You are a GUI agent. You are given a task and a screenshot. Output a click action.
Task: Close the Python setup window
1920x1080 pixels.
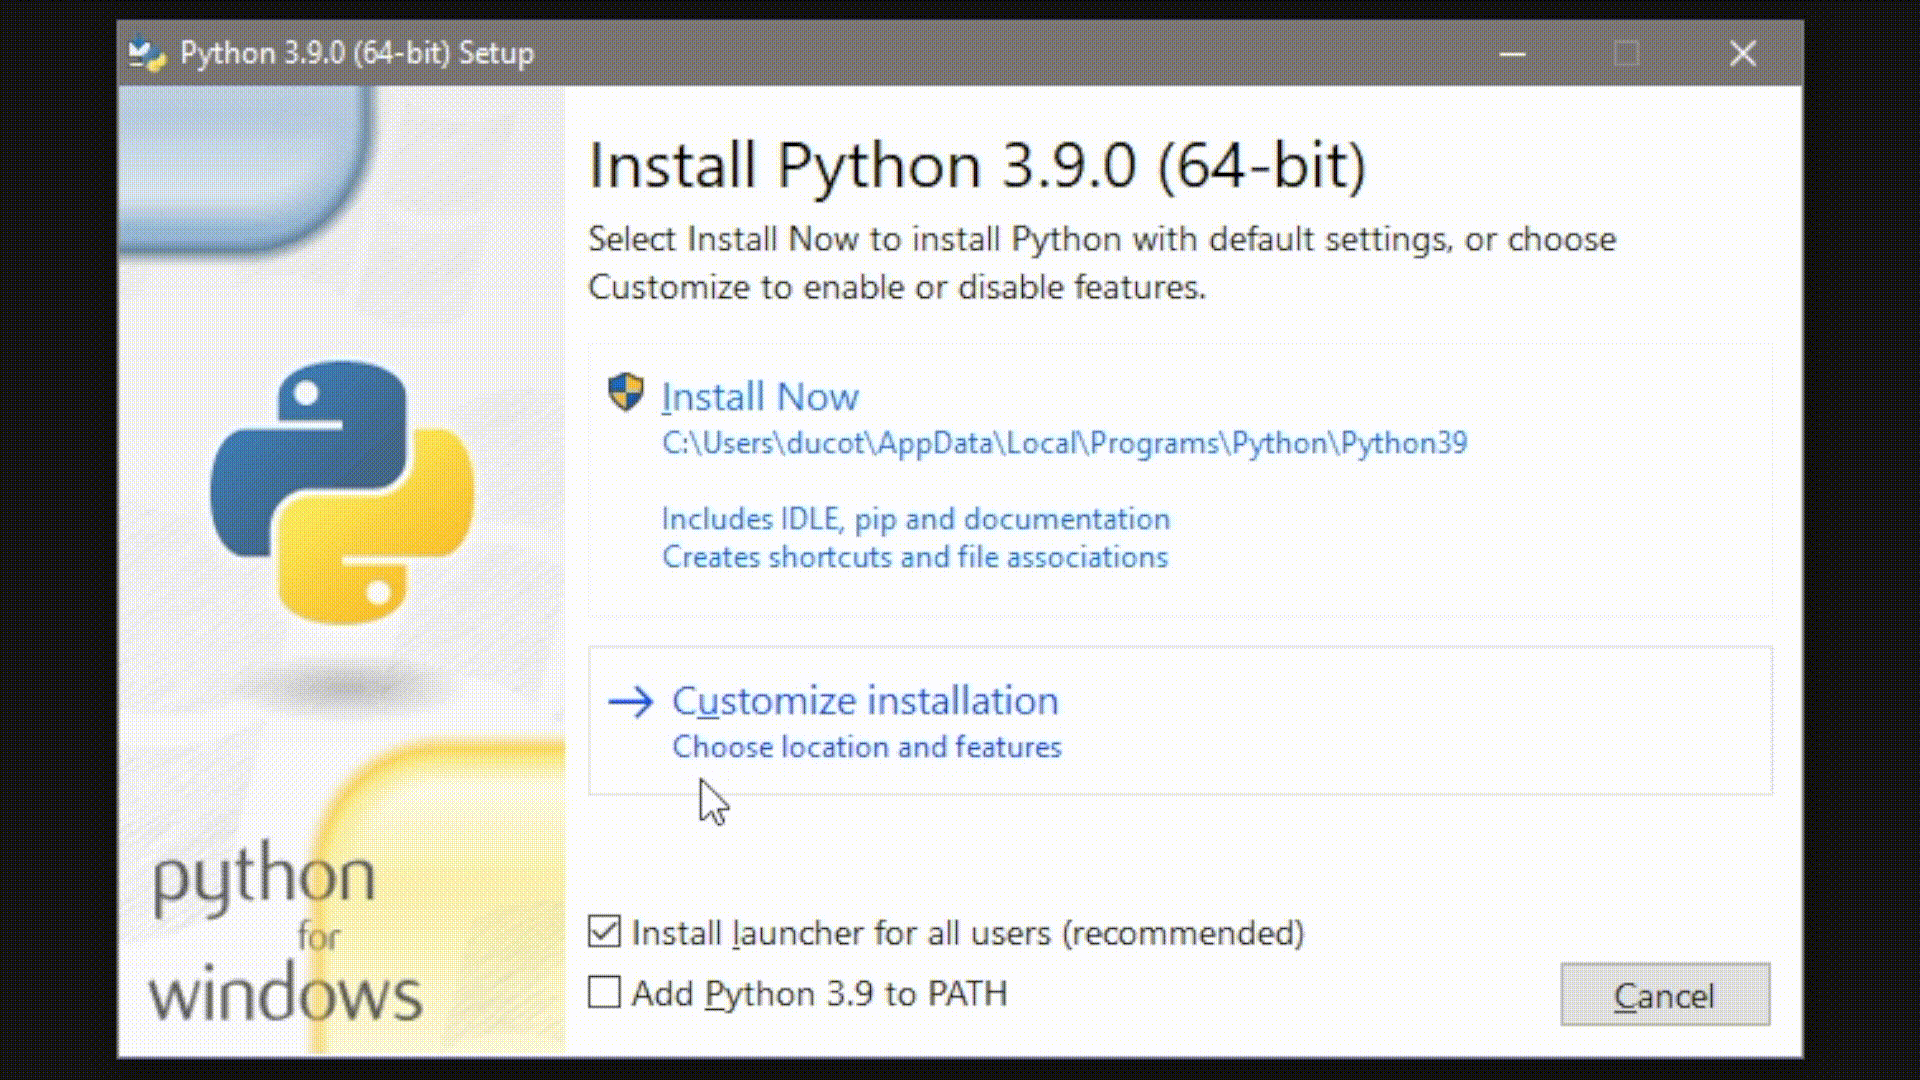pos(1742,53)
